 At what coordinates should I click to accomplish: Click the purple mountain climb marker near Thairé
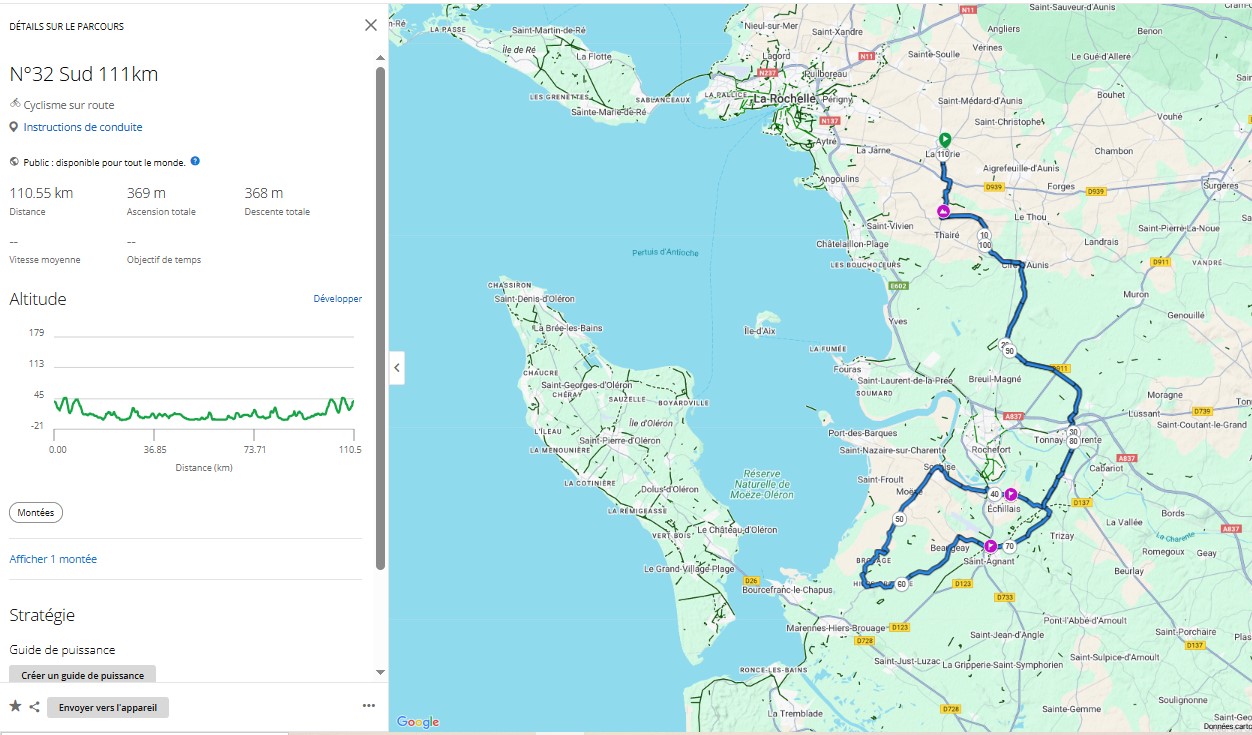pos(943,212)
